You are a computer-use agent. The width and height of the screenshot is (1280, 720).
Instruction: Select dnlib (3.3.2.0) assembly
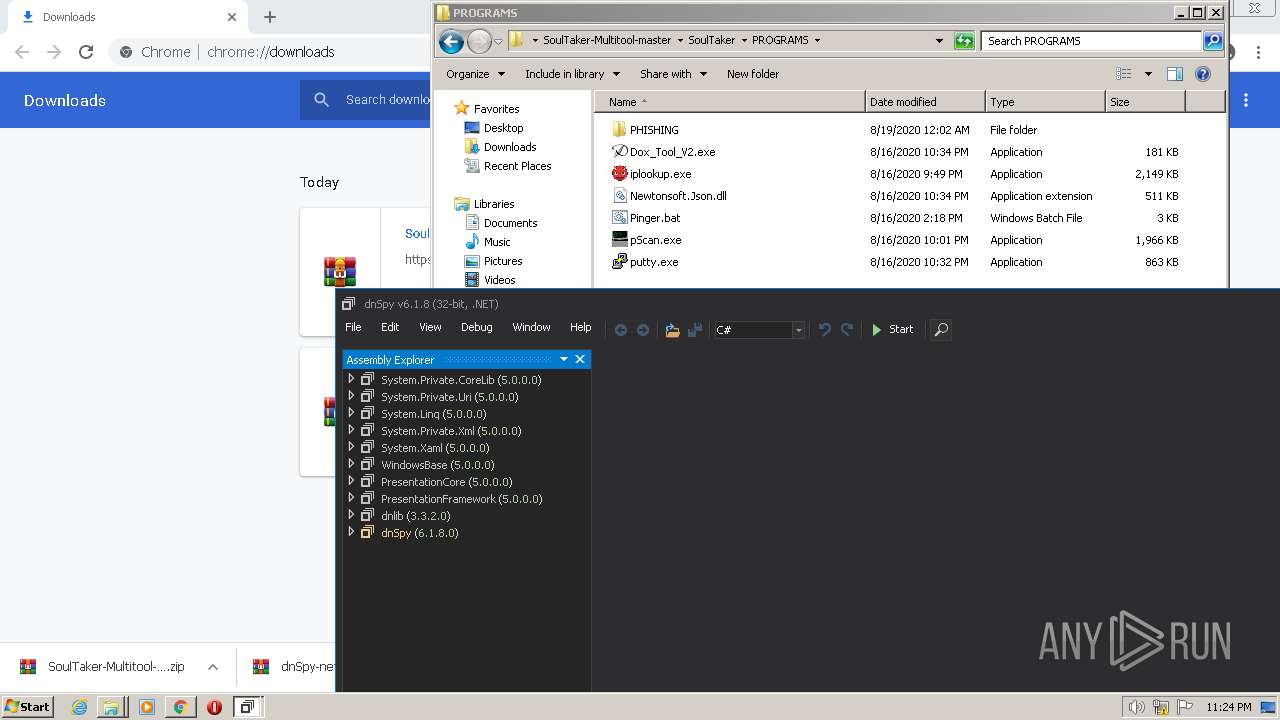(415, 516)
